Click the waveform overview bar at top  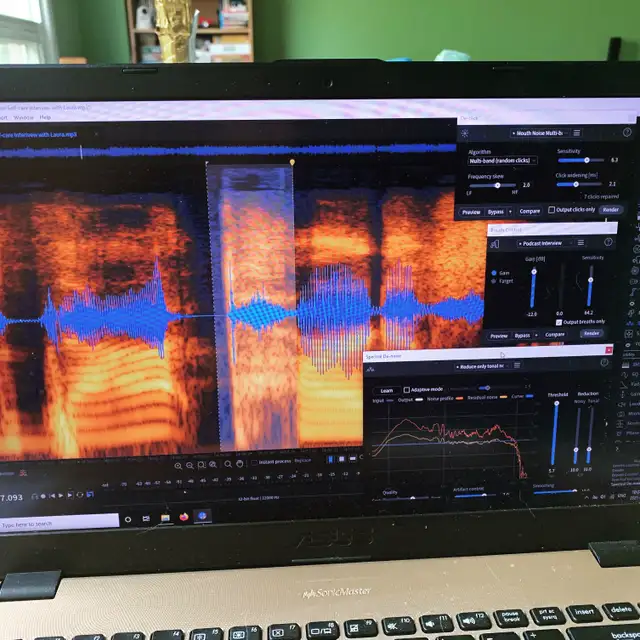pos(228,151)
